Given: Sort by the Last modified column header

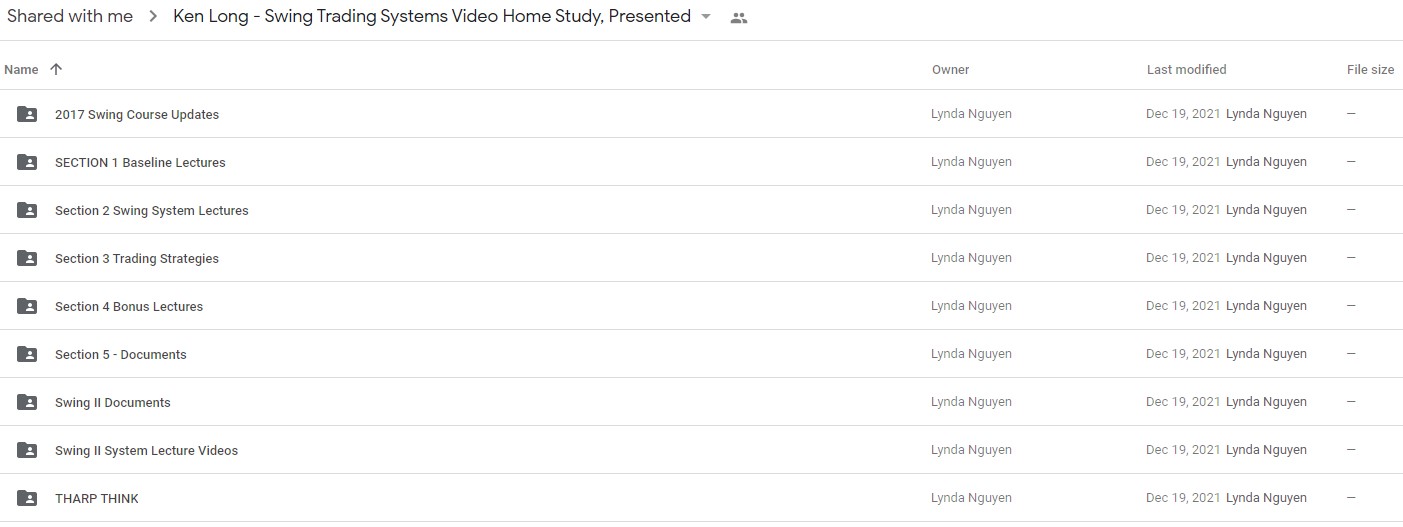Looking at the screenshot, I should pos(1186,70).
